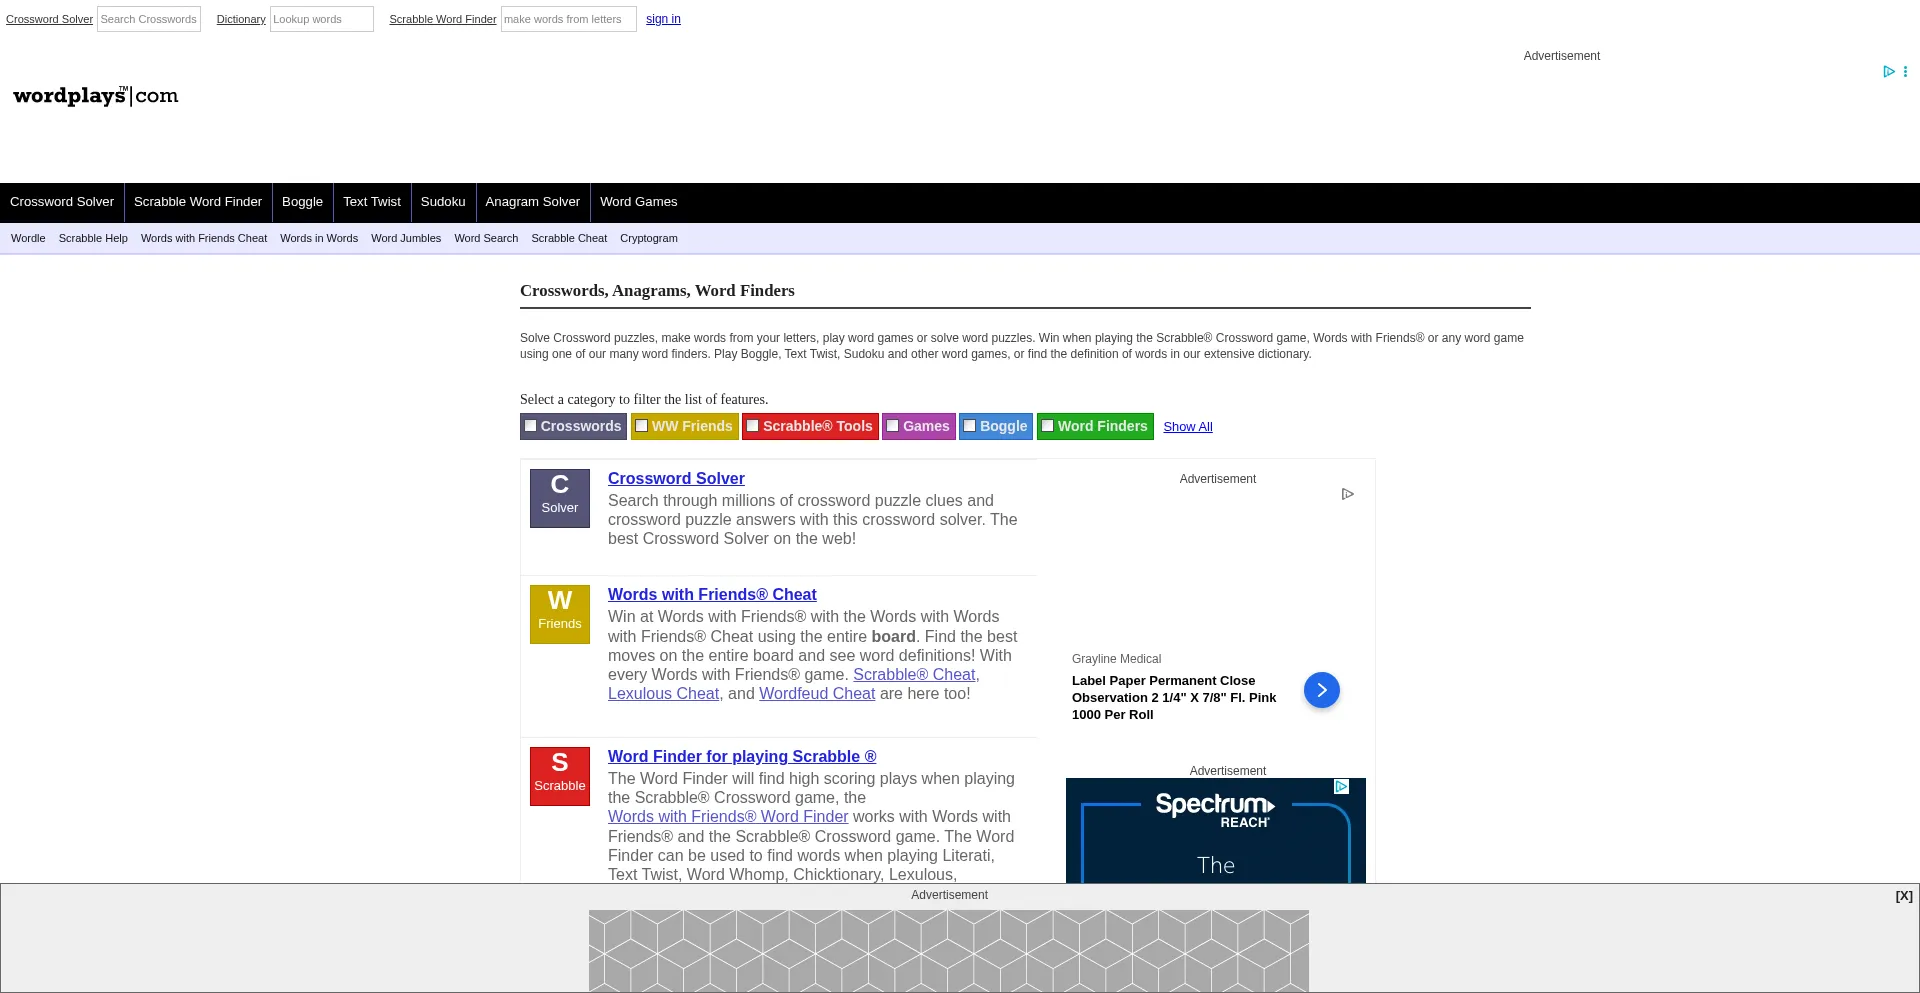Click the Crossword Solver link in top bar

(49, 19)
